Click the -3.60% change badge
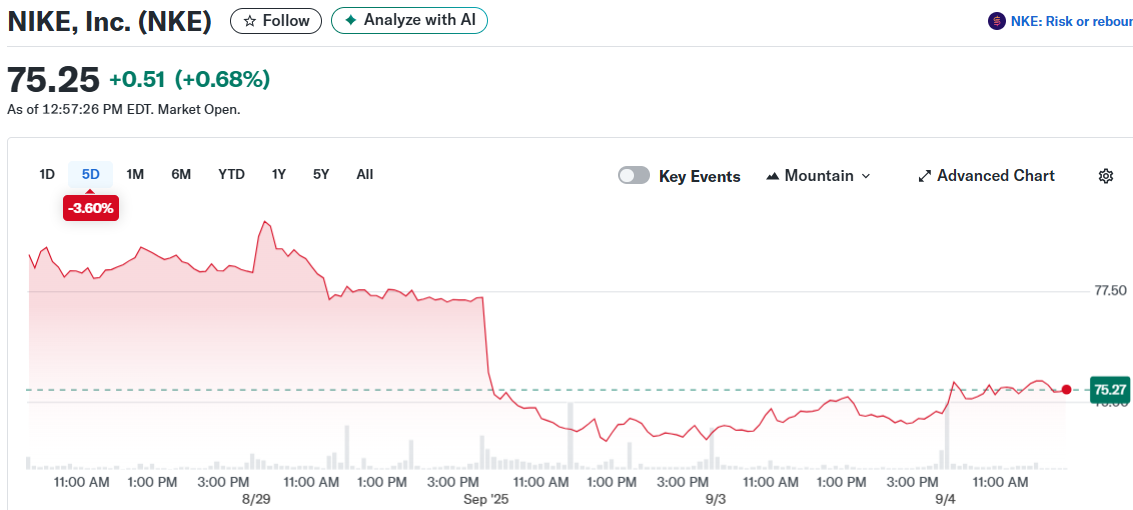The width and height of the screenshot is (1133, 510). pos(90,209)
